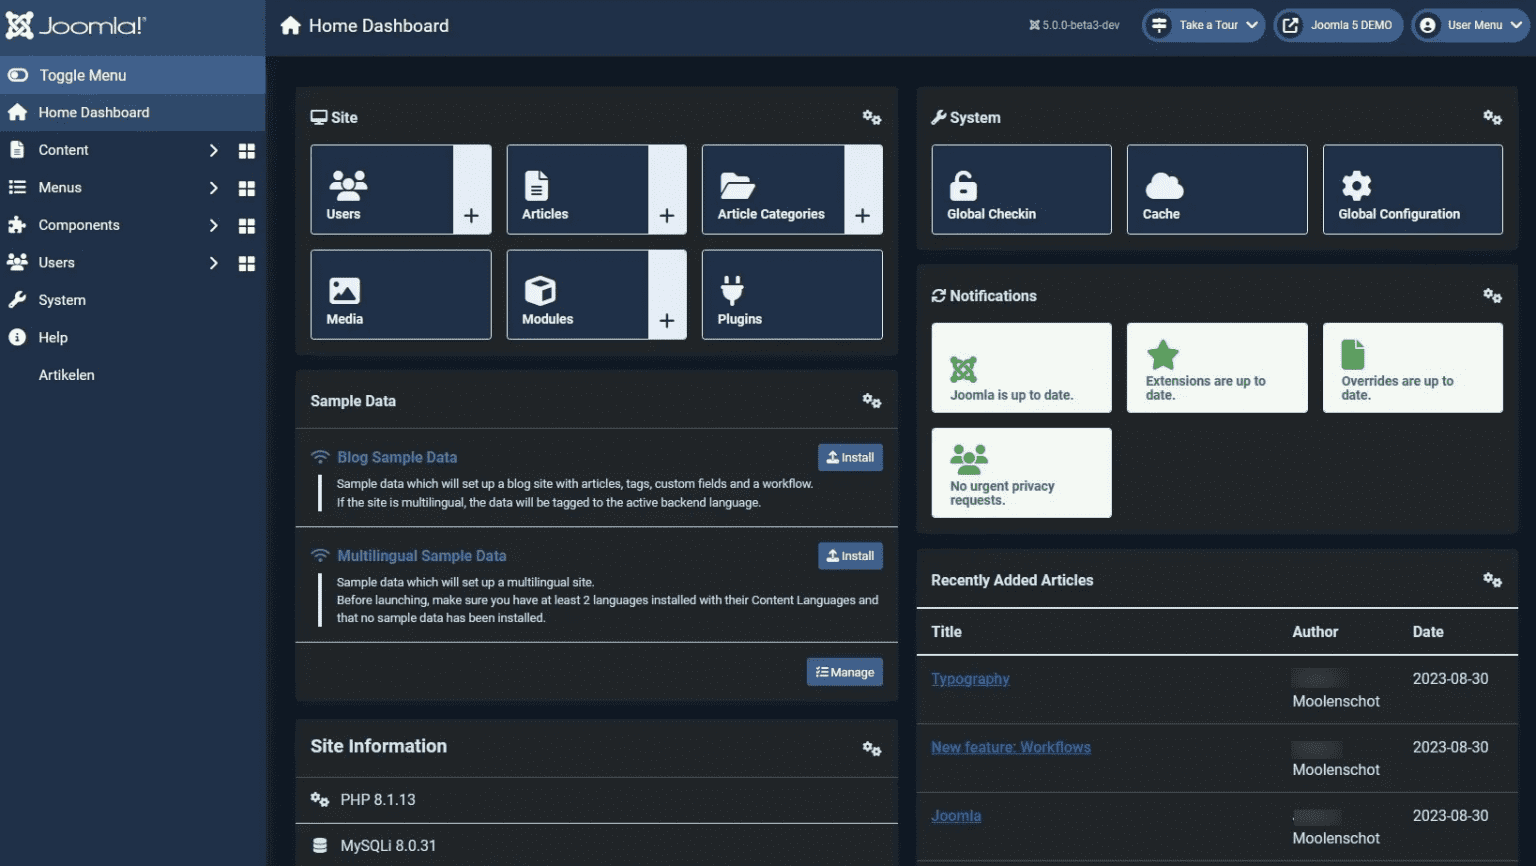Open the Content dashboard grid icon
This screenshot has width=1536, height=866.
tap(247, 151)
